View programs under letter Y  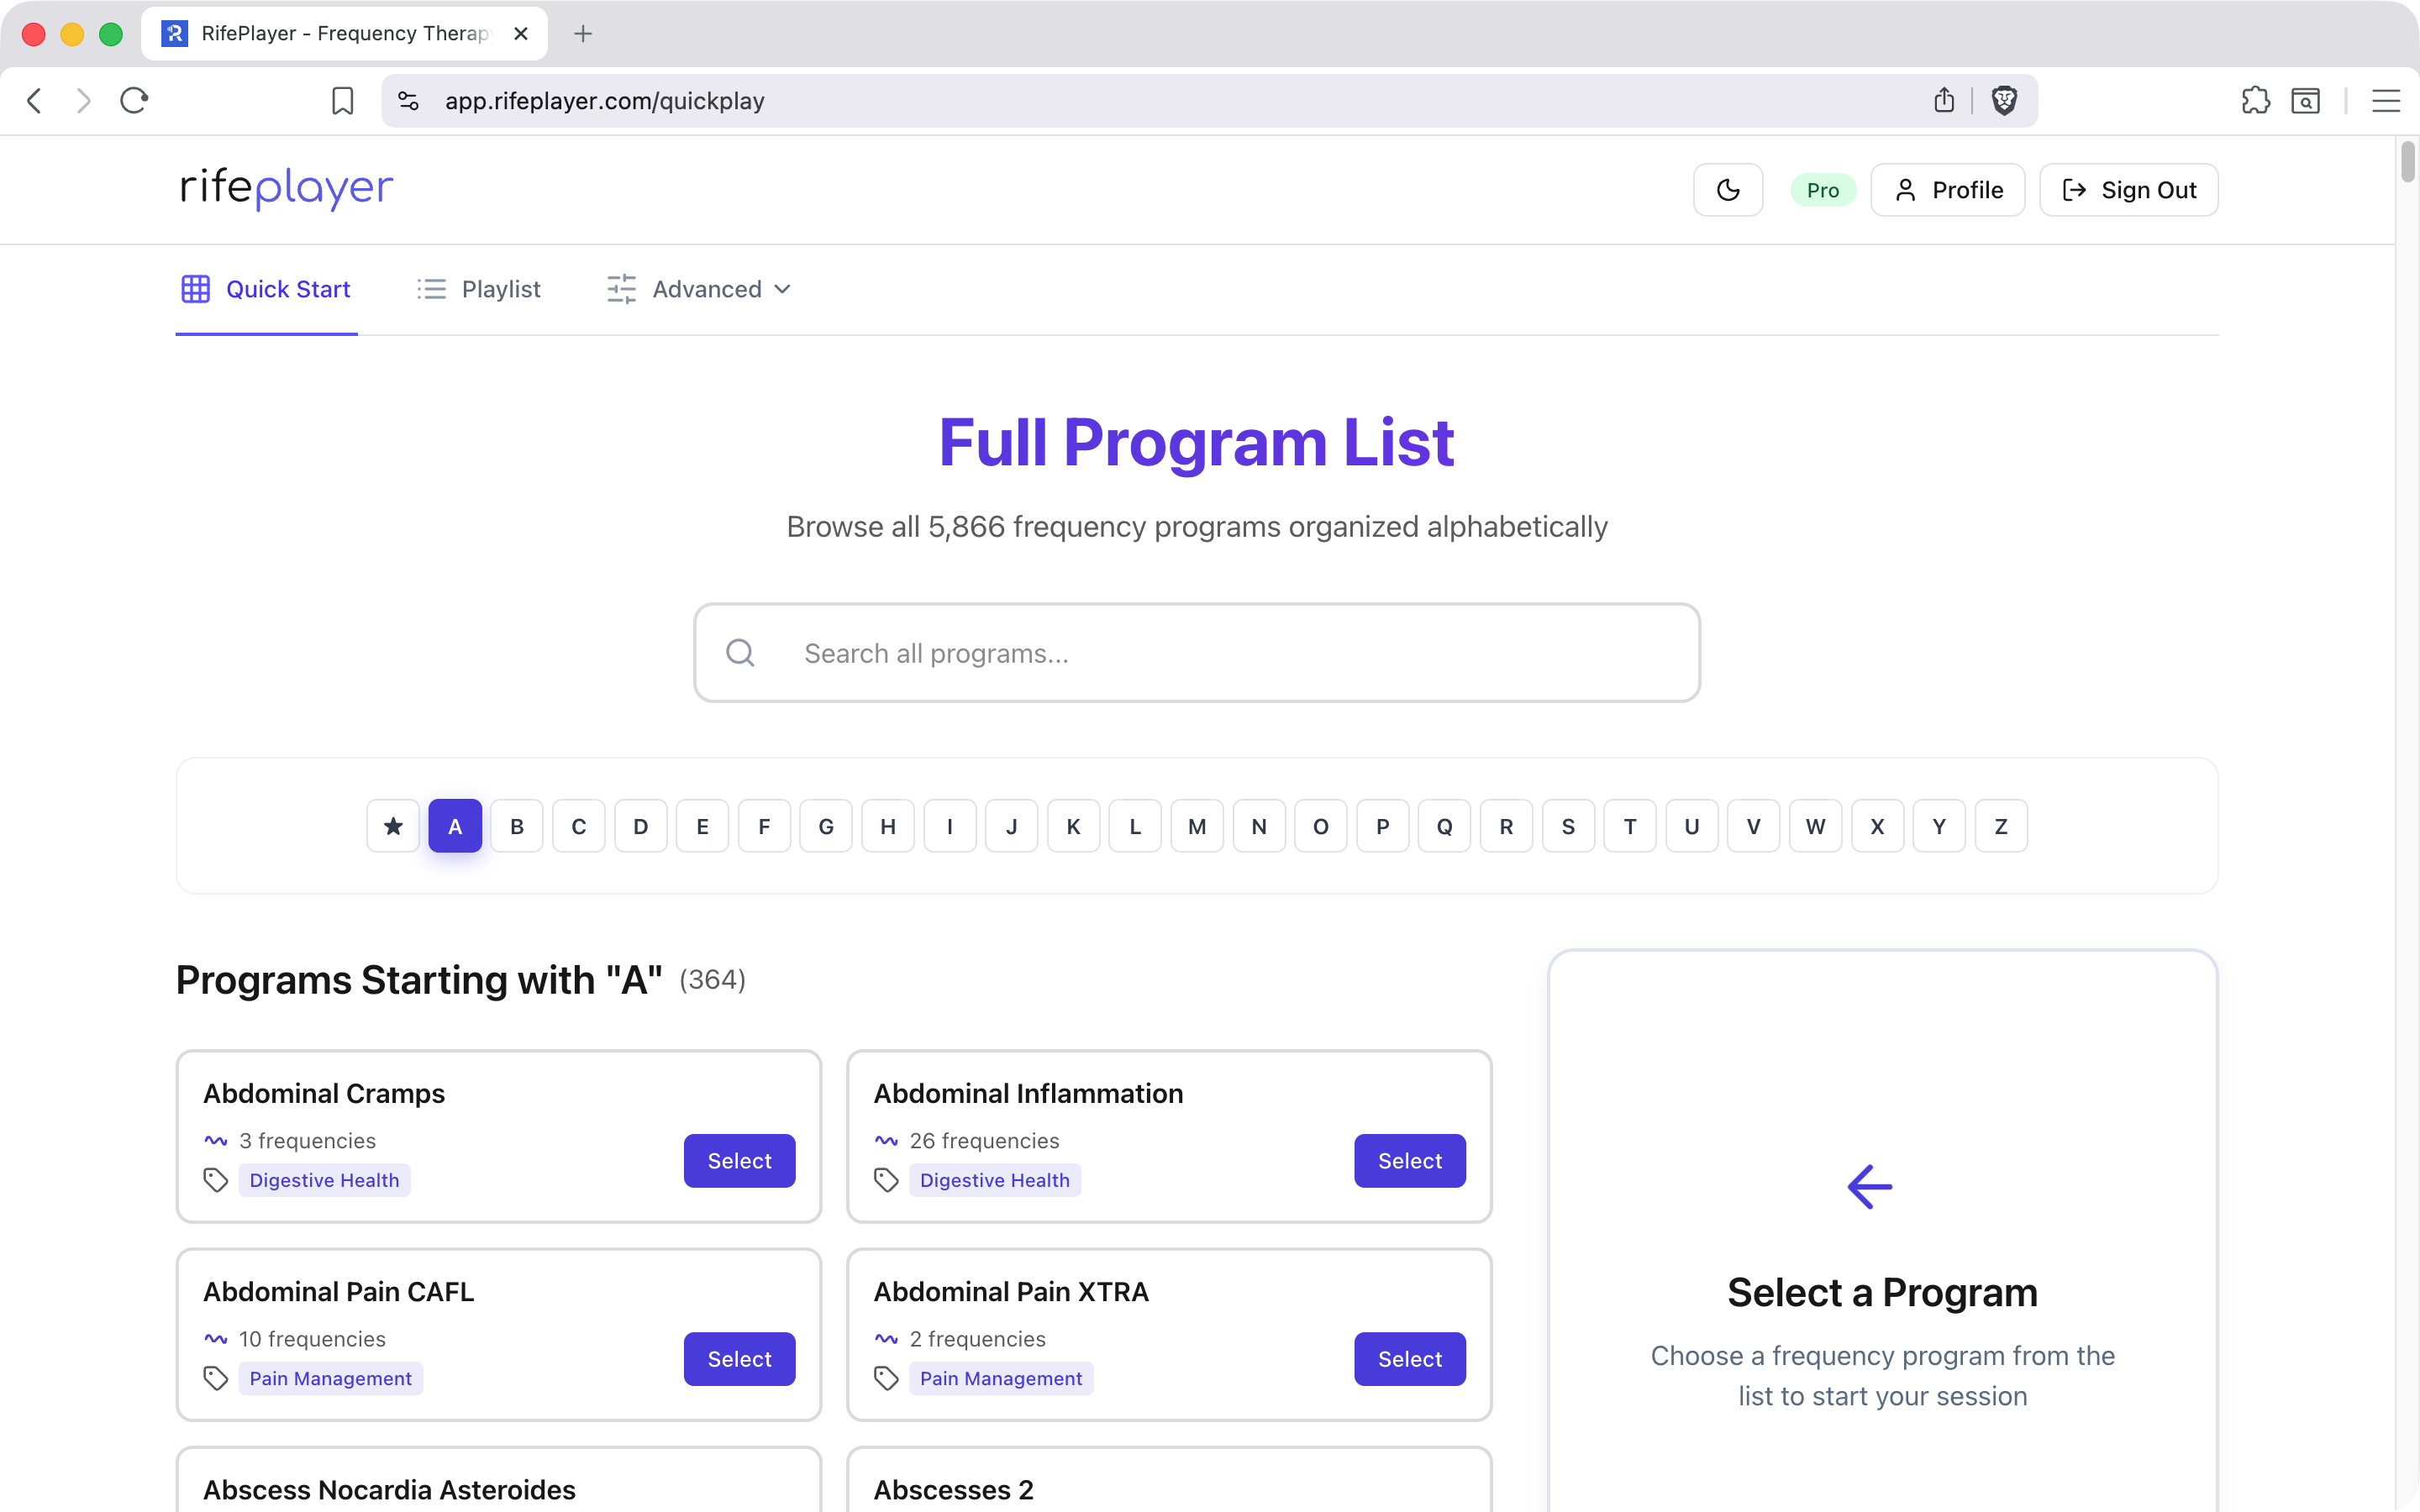point(1940,826)
